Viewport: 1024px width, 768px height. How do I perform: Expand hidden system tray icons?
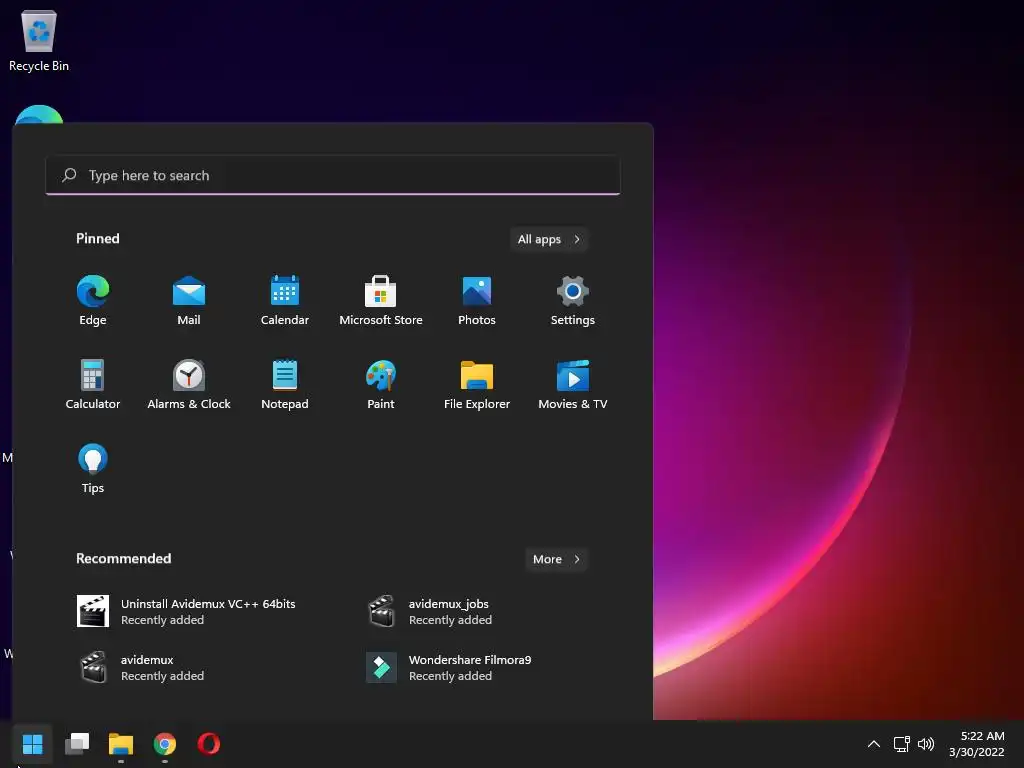point(874,744)
